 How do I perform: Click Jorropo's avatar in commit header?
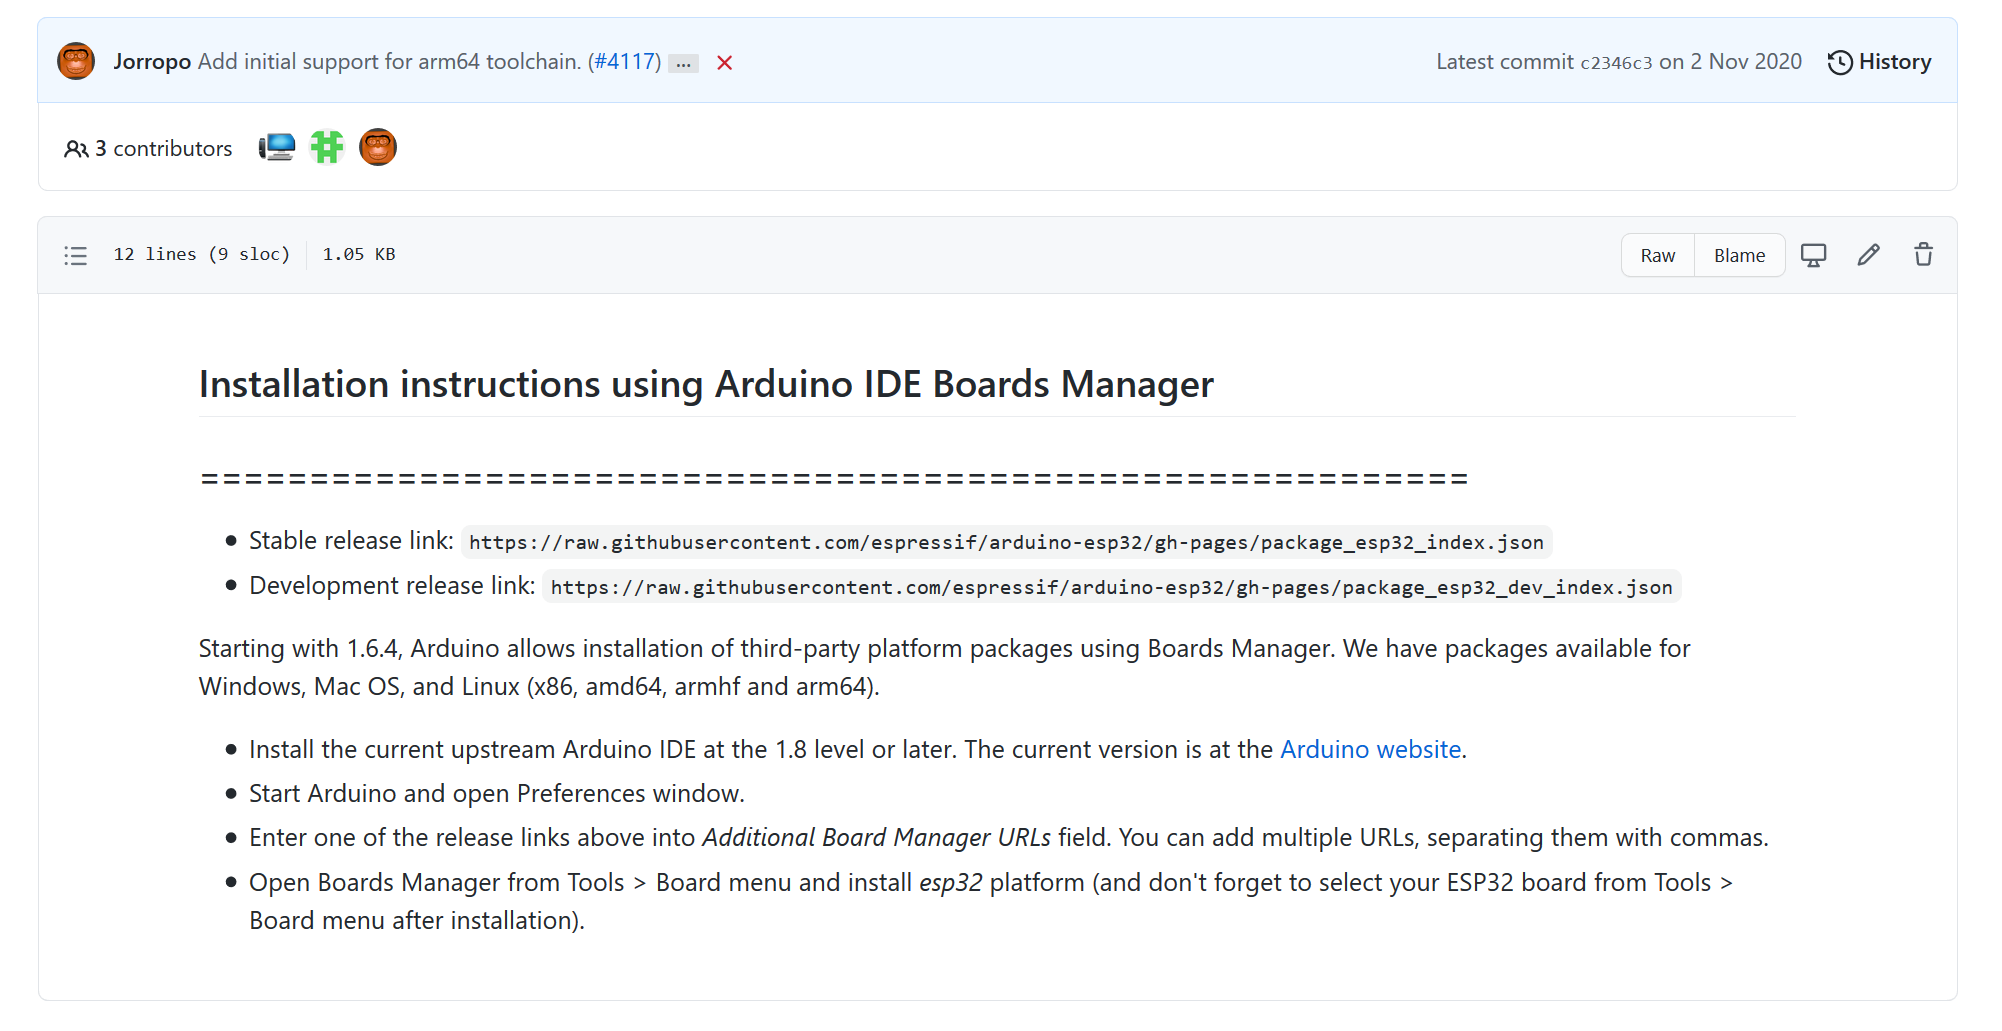76,61
